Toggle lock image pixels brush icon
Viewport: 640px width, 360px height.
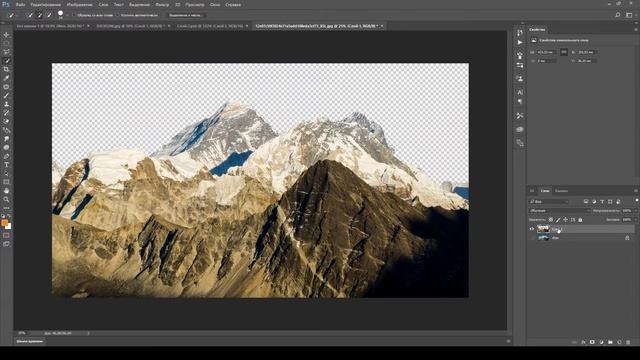(x=558, y=220)
